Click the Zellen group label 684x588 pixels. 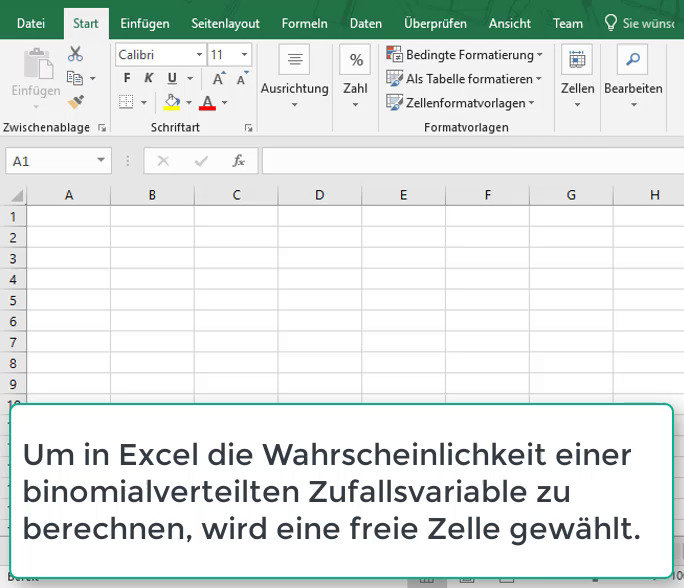[x=578, y=89]
